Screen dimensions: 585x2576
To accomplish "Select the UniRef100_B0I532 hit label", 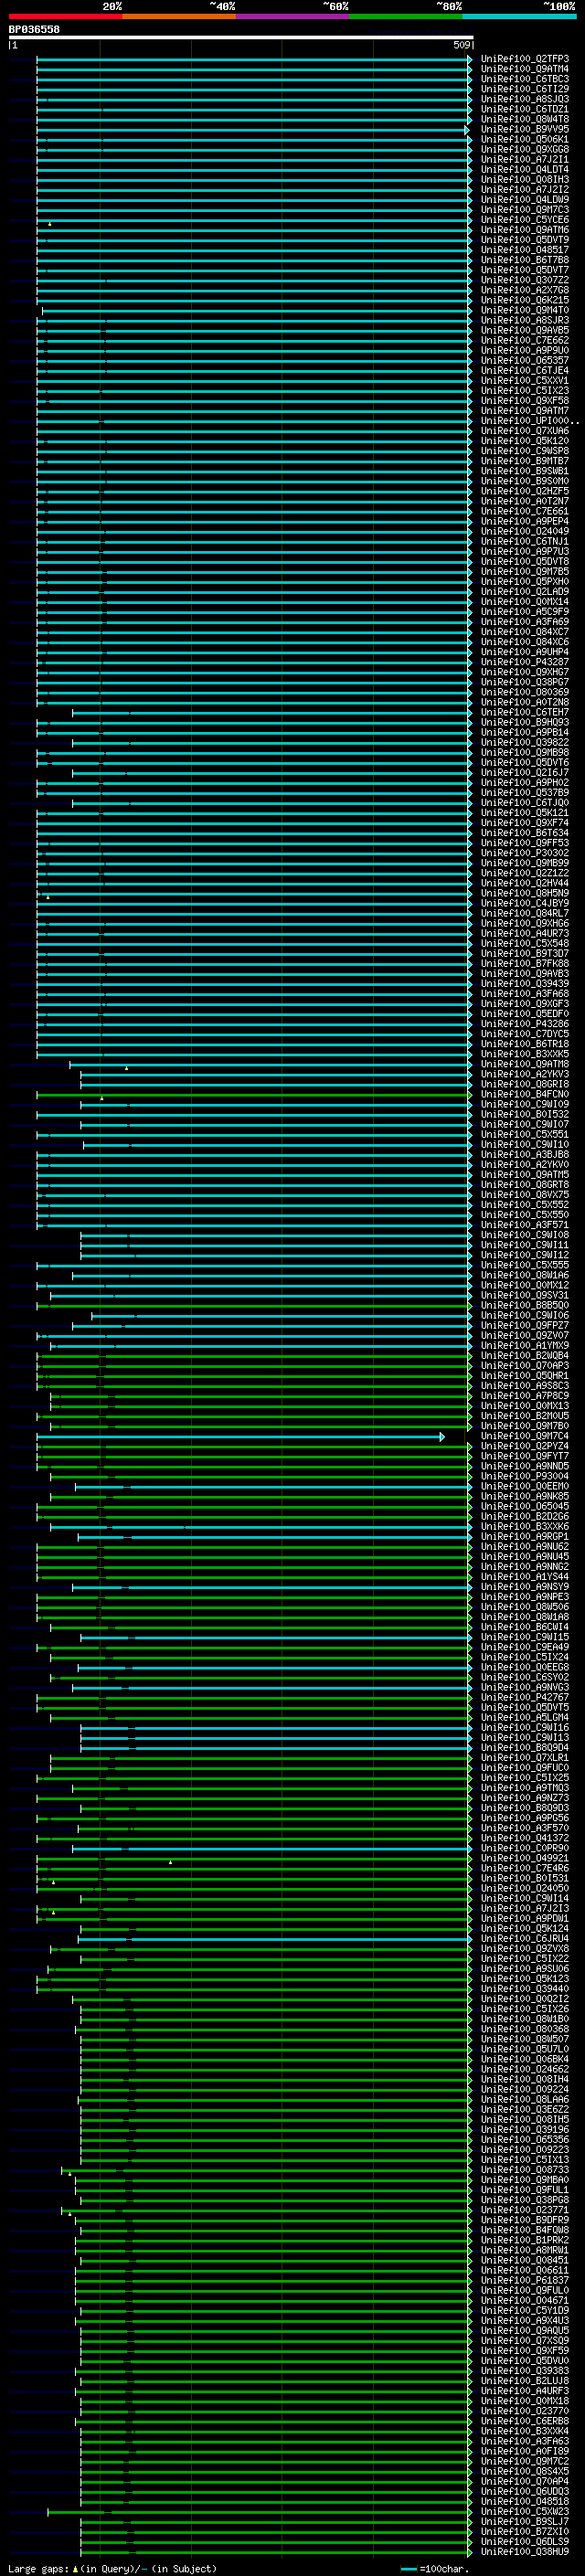I will (524, 1114).
